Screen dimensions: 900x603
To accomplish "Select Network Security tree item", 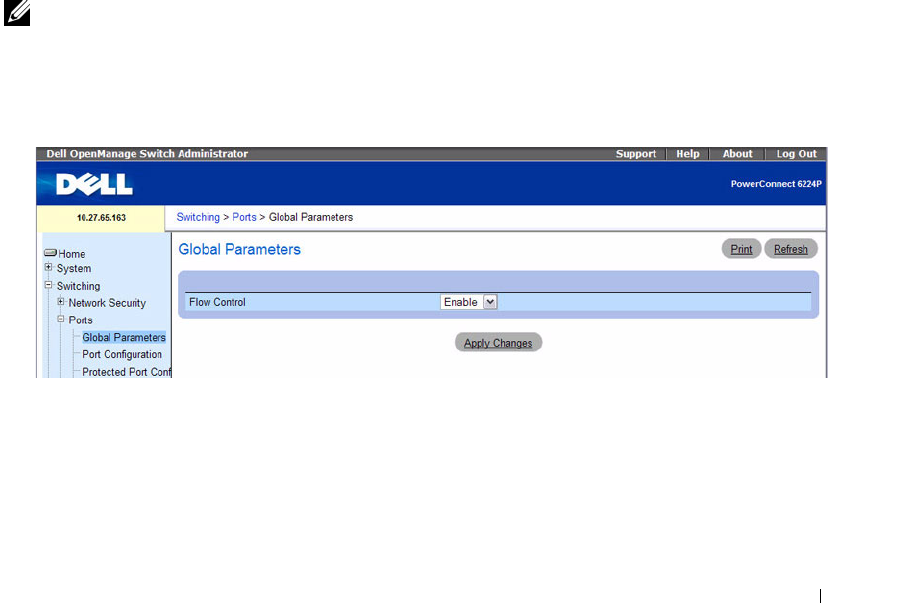I will tap(107, 303).
